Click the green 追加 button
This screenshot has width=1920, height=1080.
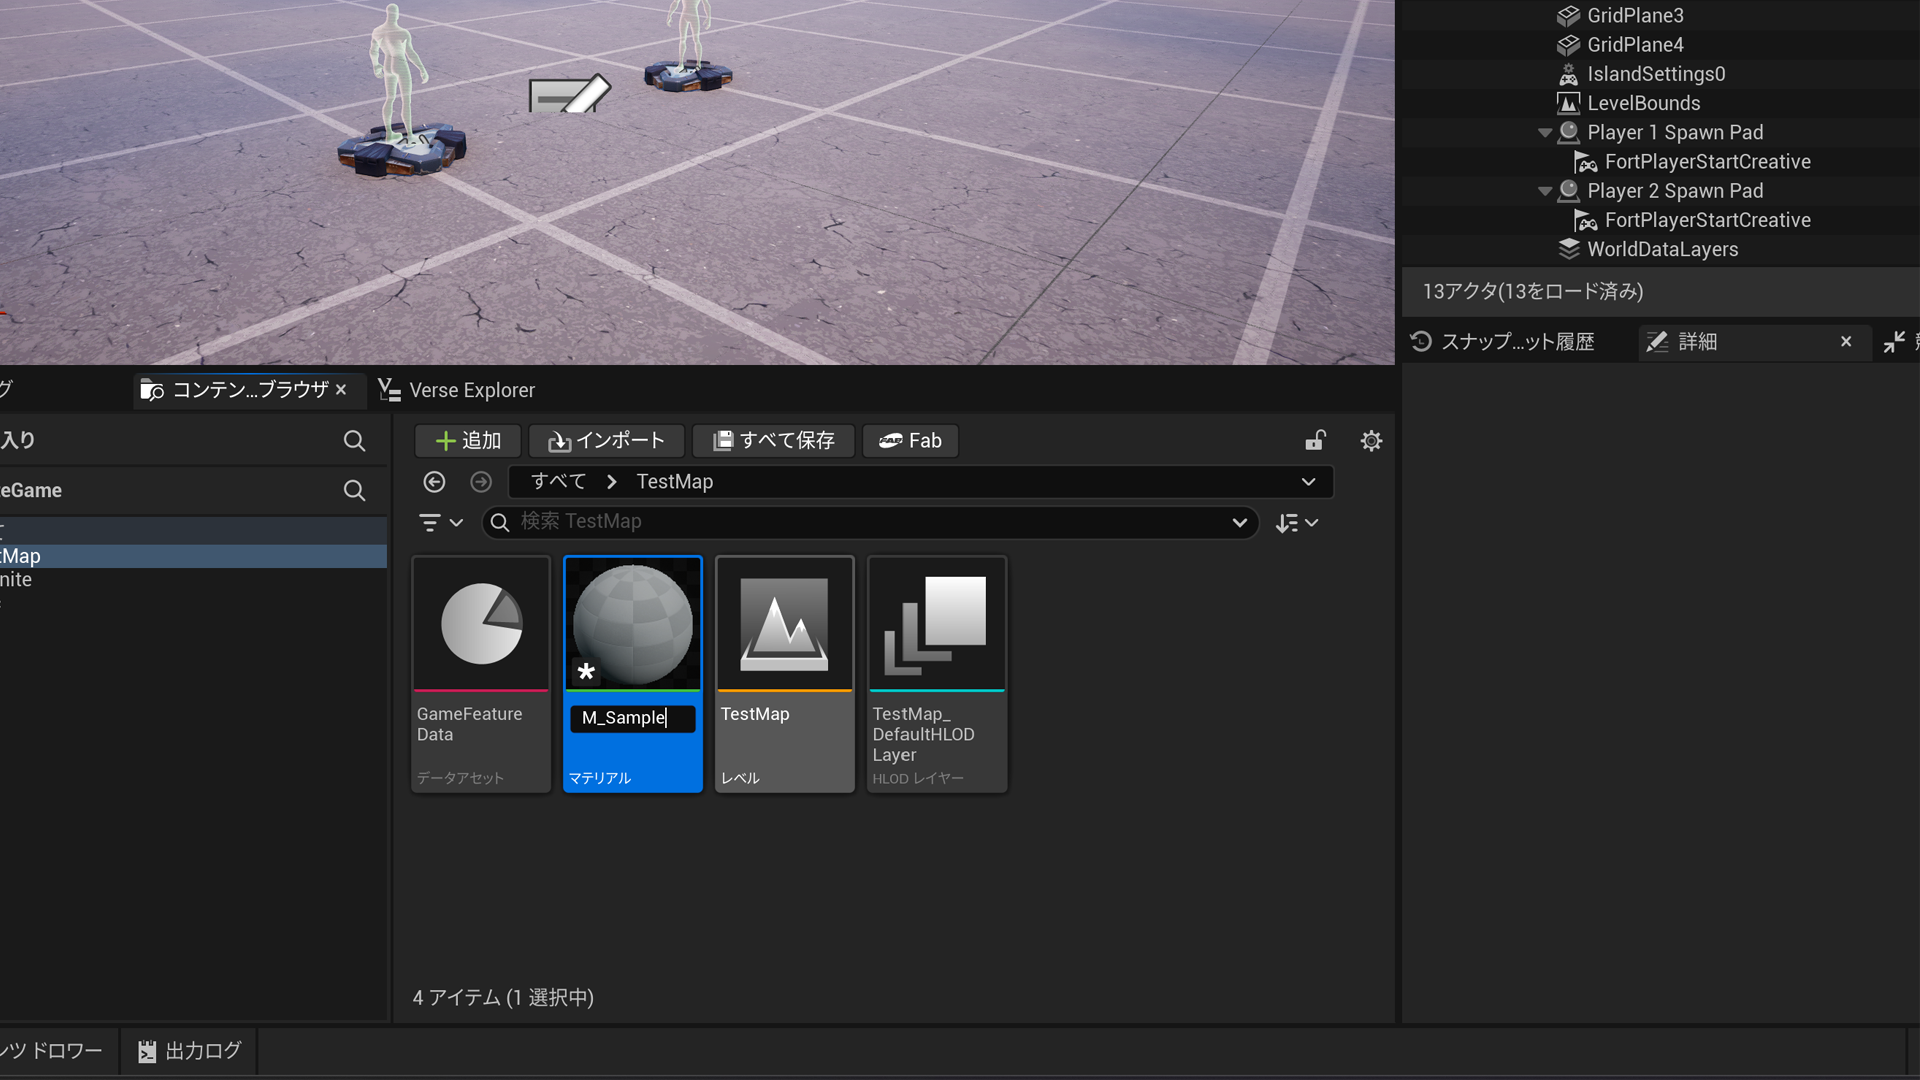point(466,440)
